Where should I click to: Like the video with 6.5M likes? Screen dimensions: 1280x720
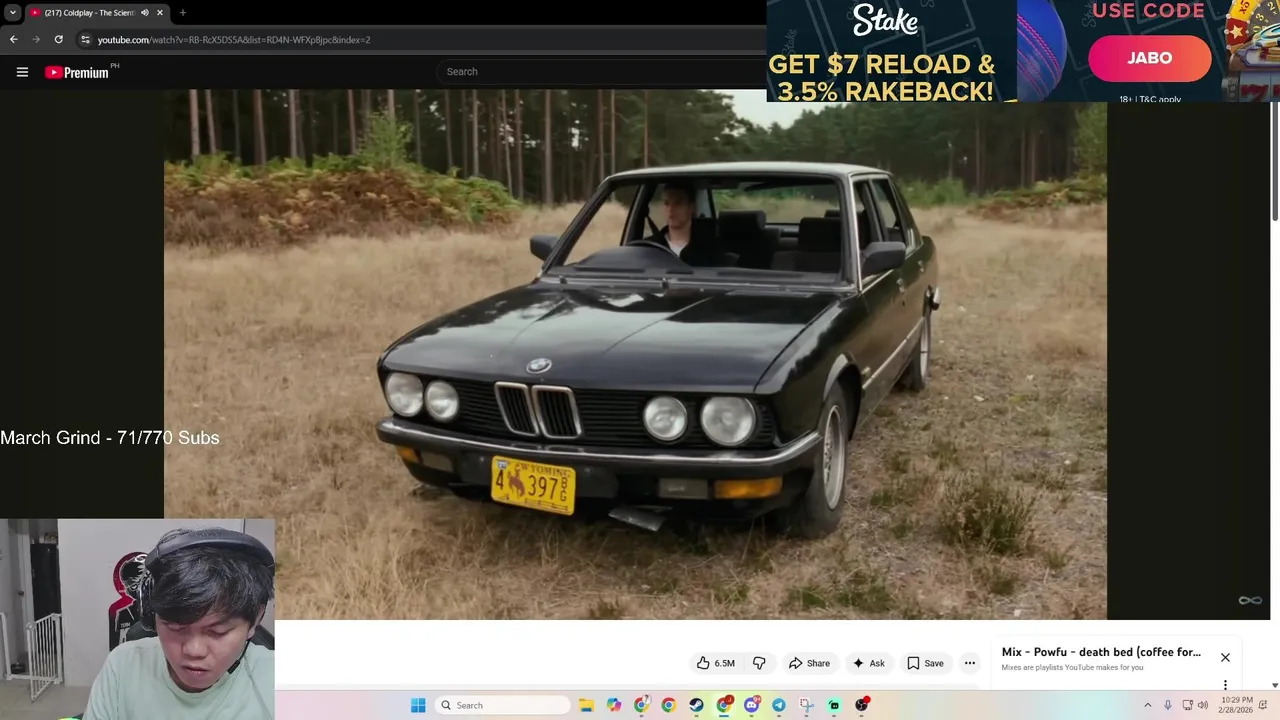click(x=716, y=663)
